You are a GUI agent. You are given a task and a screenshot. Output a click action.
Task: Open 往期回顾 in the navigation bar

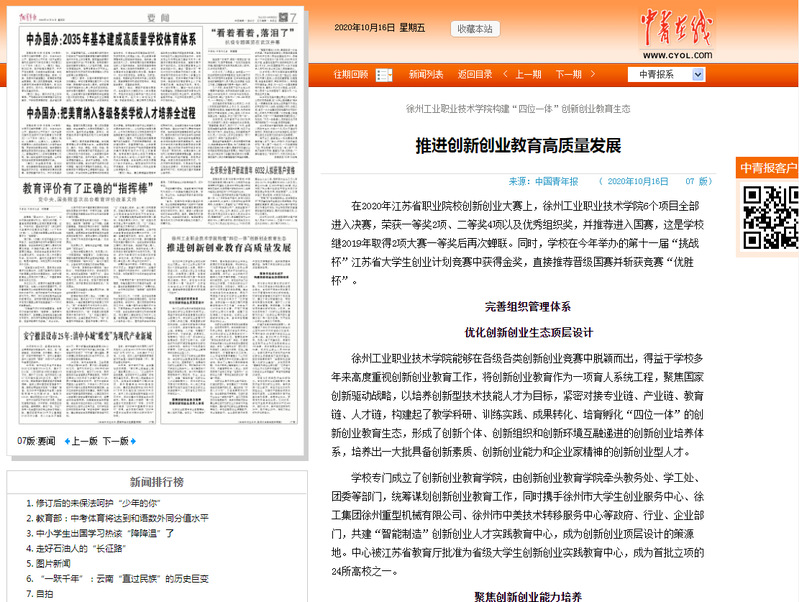tap(351, 74)
